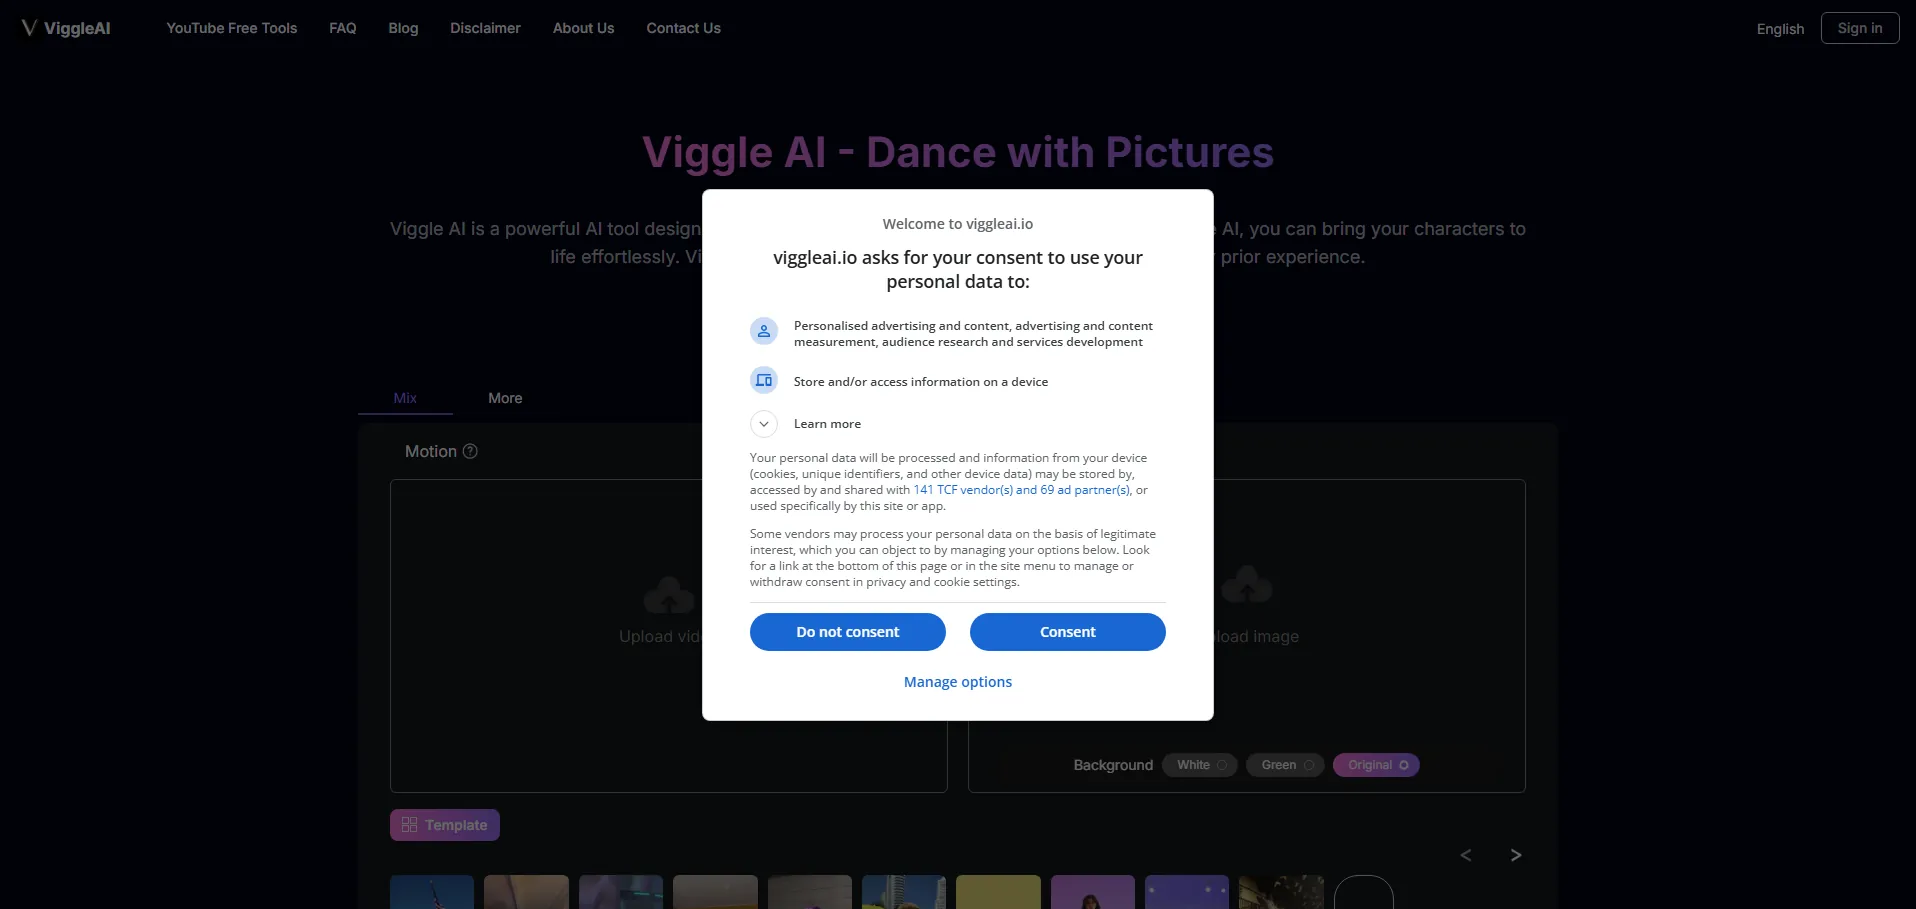Click the upload image cloud icon
Image resolution: width=1916 pixels, height=909 pixels.
pos(1246,586)
